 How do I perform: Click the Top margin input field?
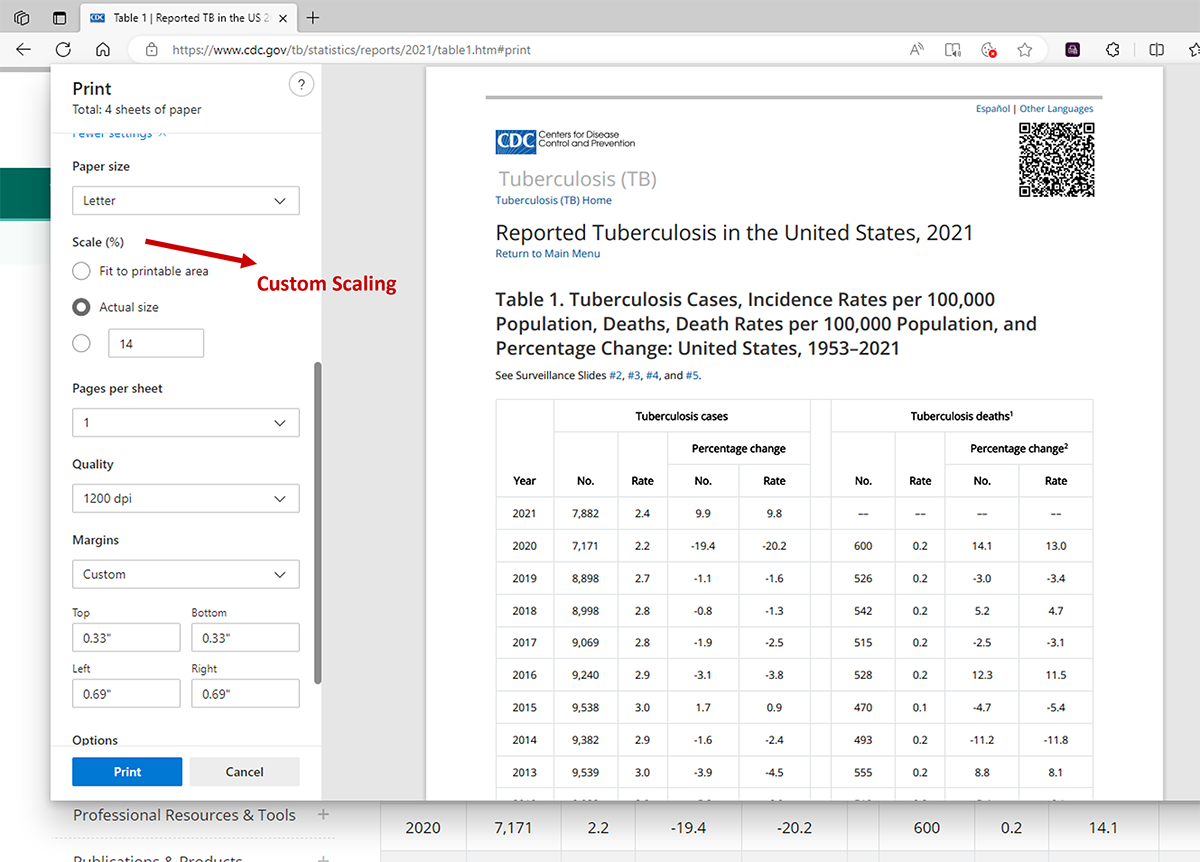click(x=126, y=638)
